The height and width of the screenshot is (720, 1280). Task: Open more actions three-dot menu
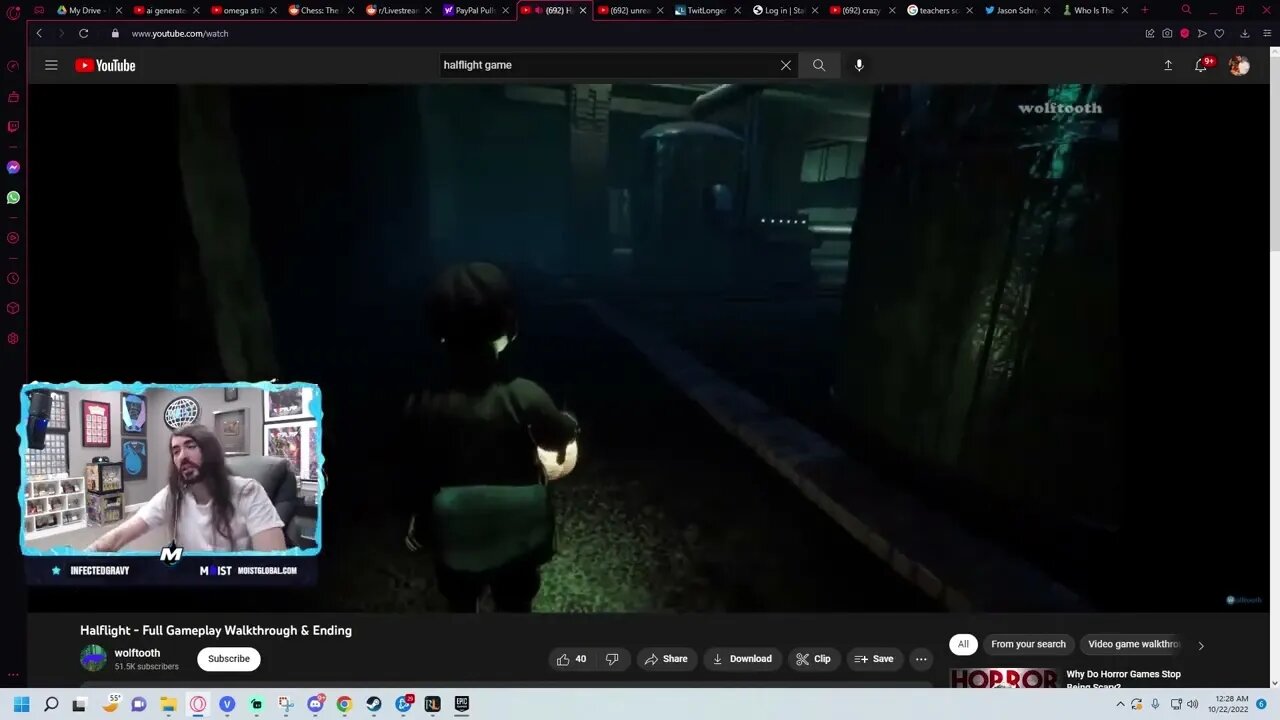click(x=921, y=659)
